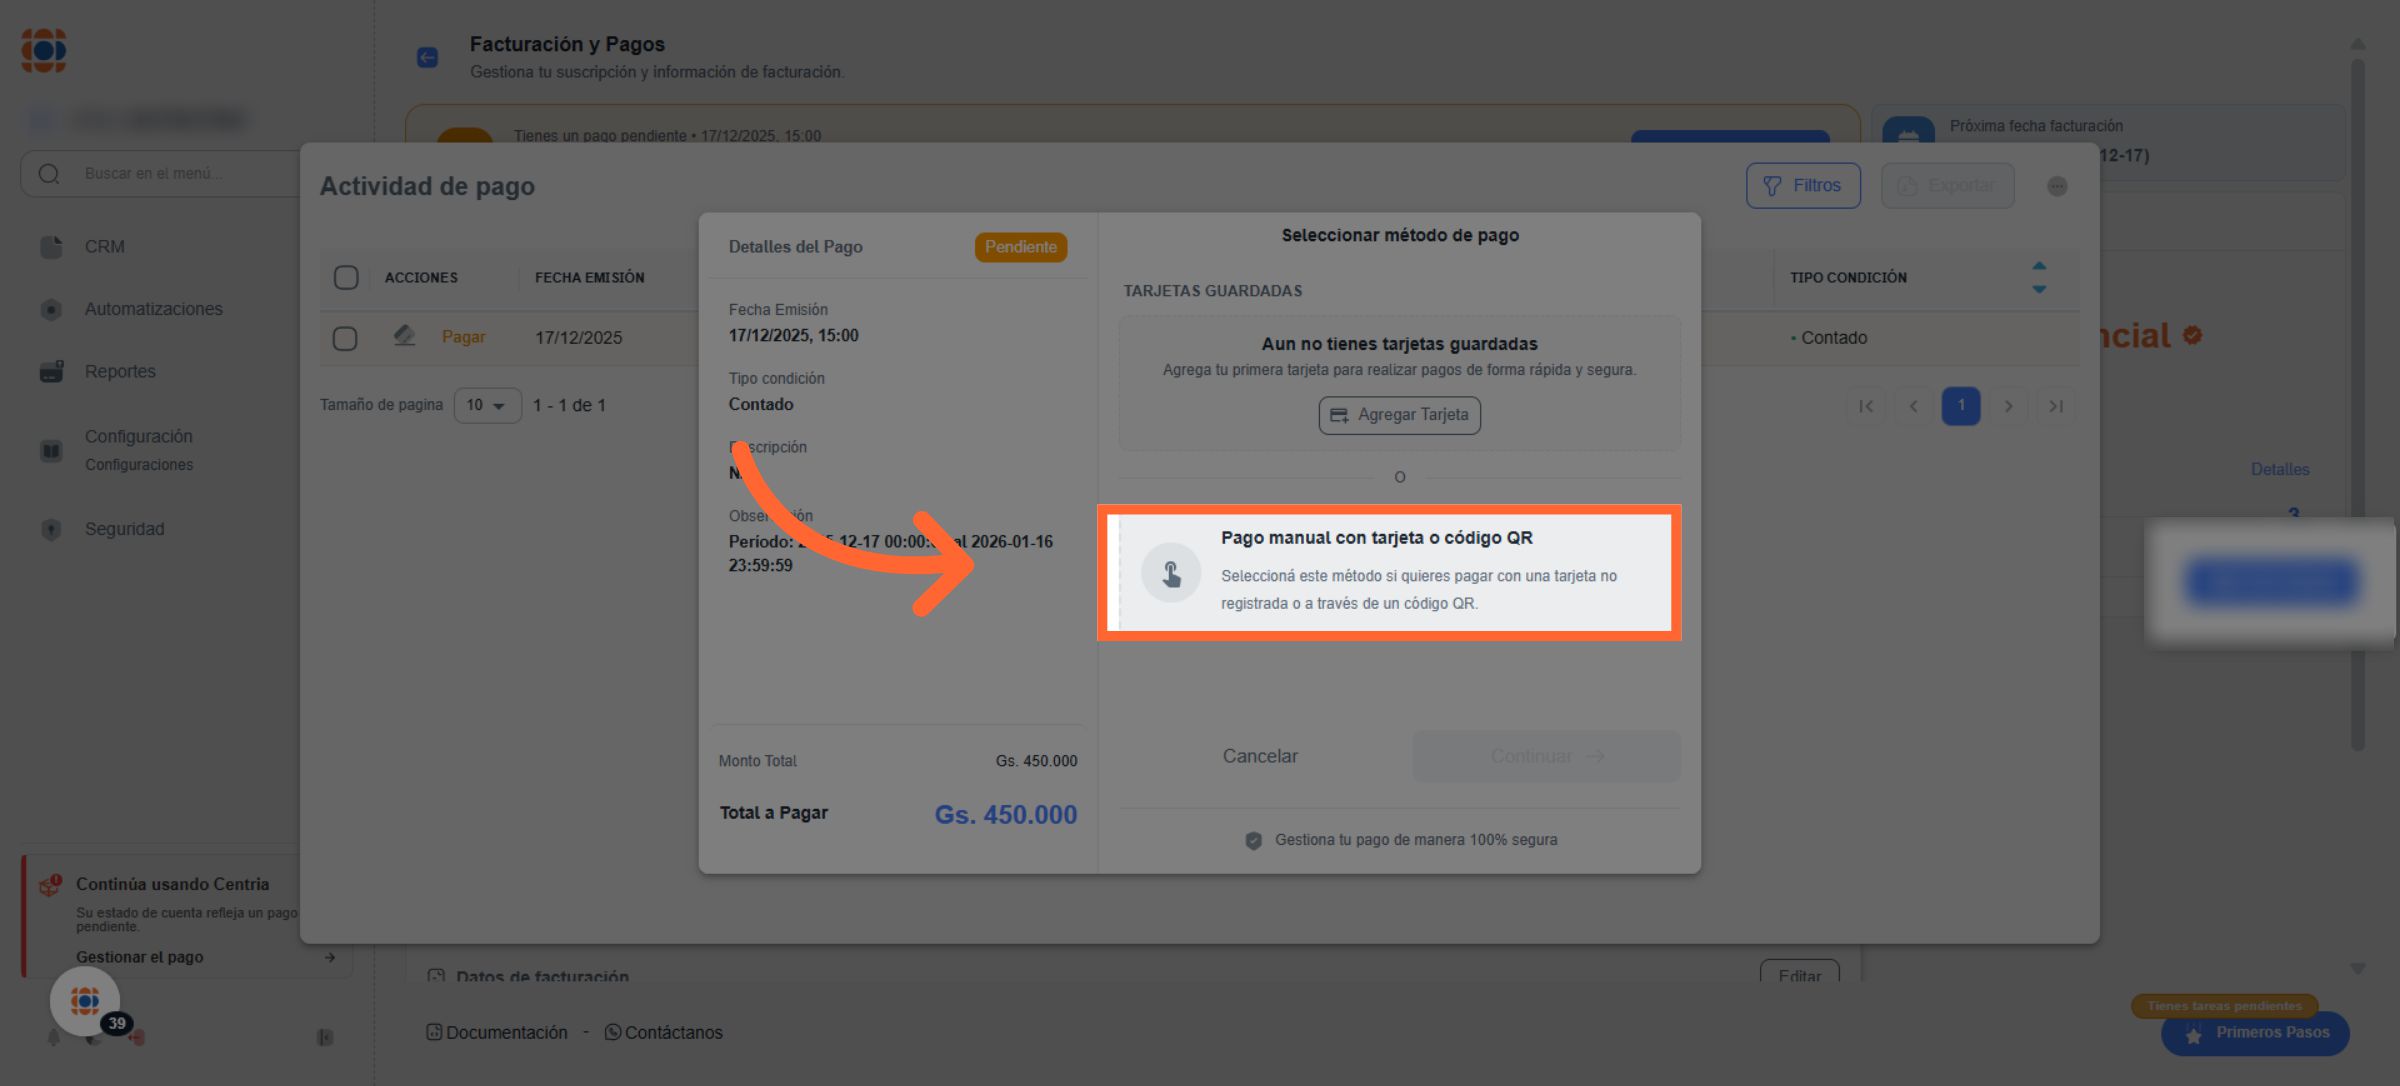Go to pagination page 1
Screen dimensions: 2400x1086
coord(1960,406)
